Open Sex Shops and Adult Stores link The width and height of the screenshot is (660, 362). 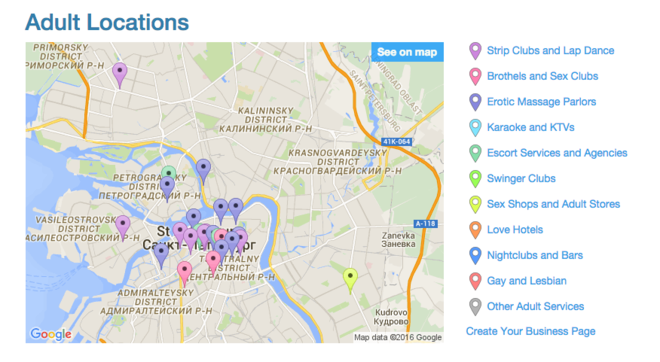[x=554, y=204]
